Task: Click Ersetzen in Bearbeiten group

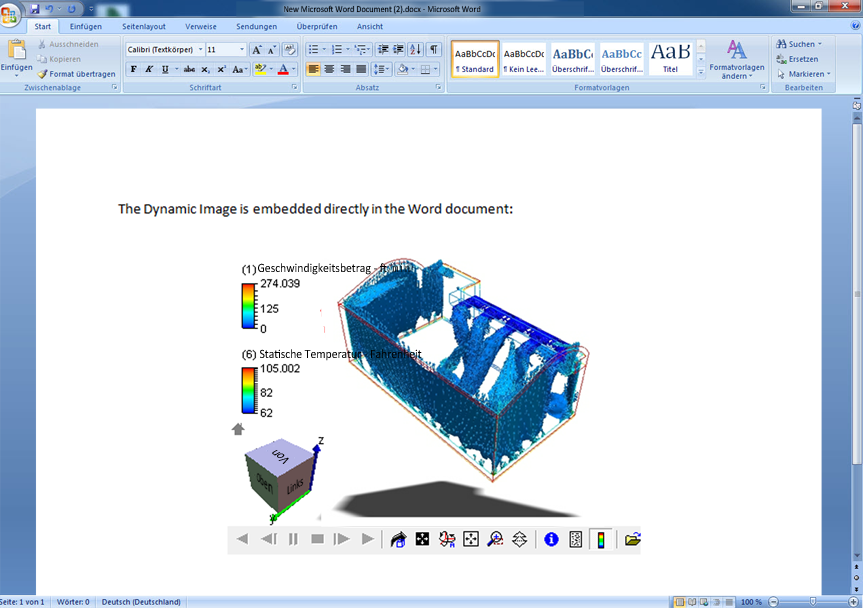Action: tap(797, 59)
